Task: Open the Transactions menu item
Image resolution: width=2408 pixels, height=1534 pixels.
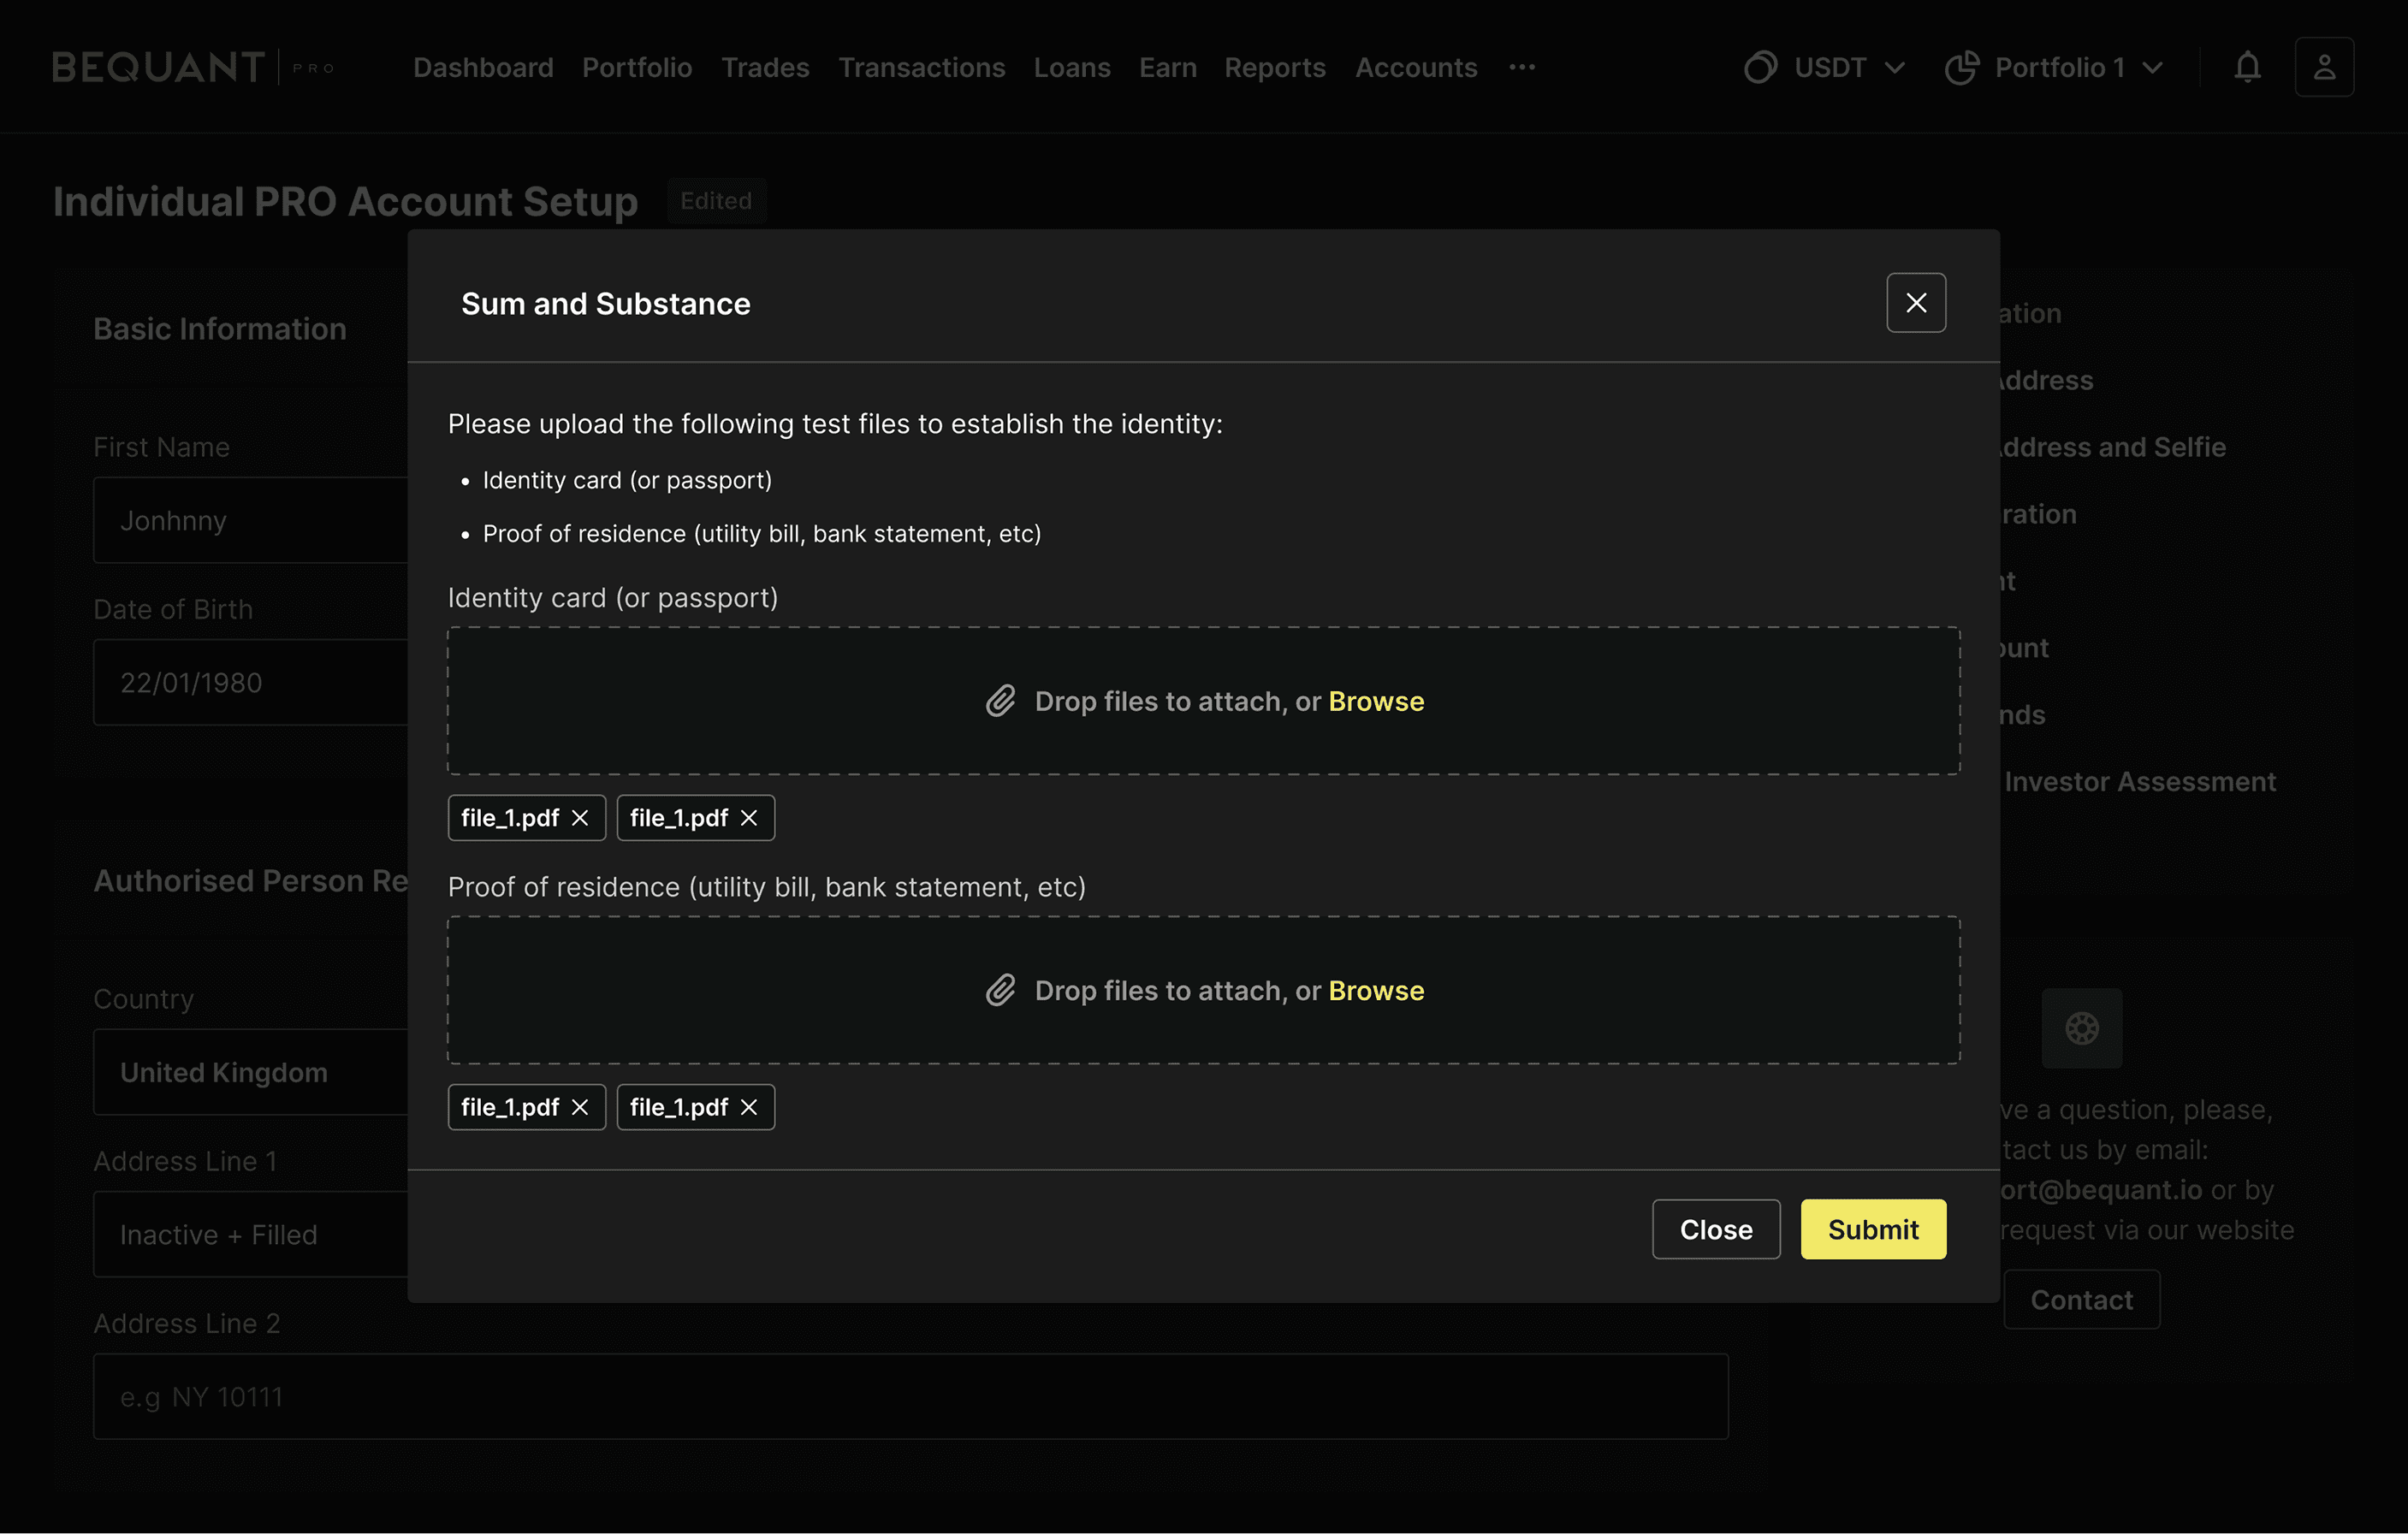Action: click(921, 67)
